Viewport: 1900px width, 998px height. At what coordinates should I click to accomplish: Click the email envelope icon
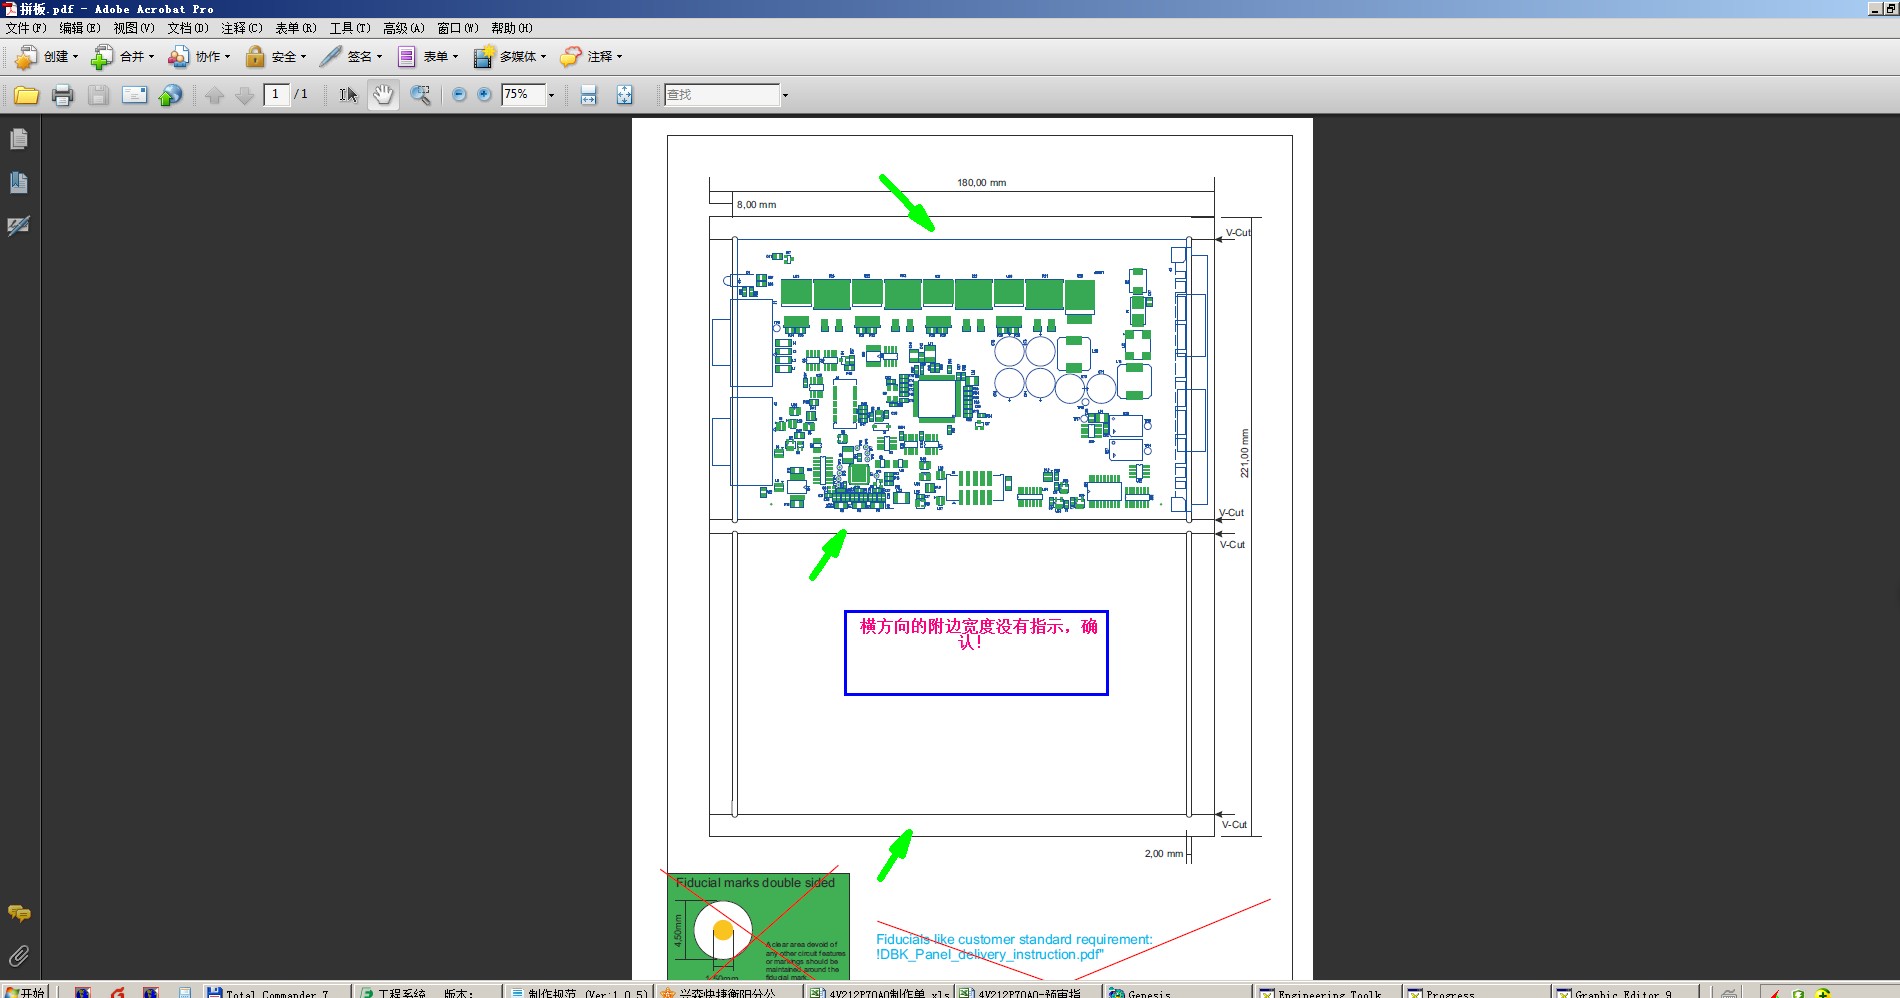point(134,95)
